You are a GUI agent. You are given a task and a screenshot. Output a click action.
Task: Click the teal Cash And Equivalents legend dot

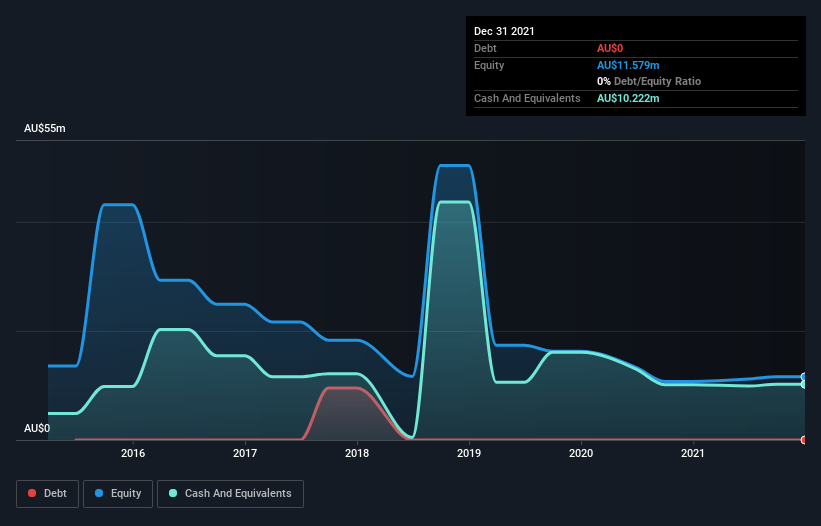click(173, 493)
